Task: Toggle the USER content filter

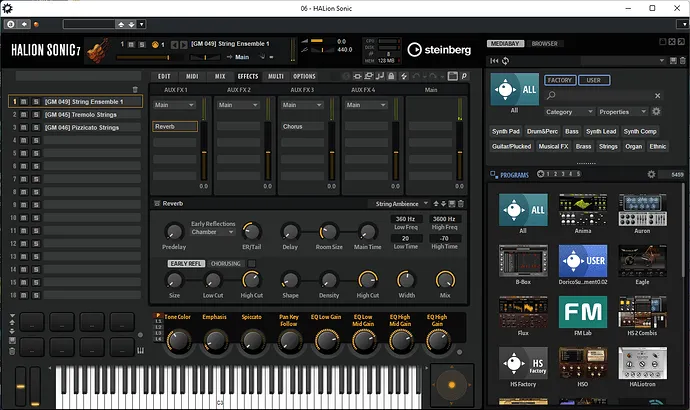Action: [x=594, y=80]
